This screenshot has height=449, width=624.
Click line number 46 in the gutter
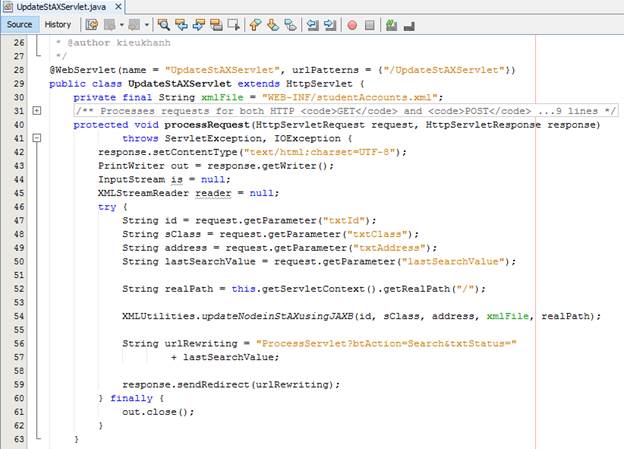point(19,207)
